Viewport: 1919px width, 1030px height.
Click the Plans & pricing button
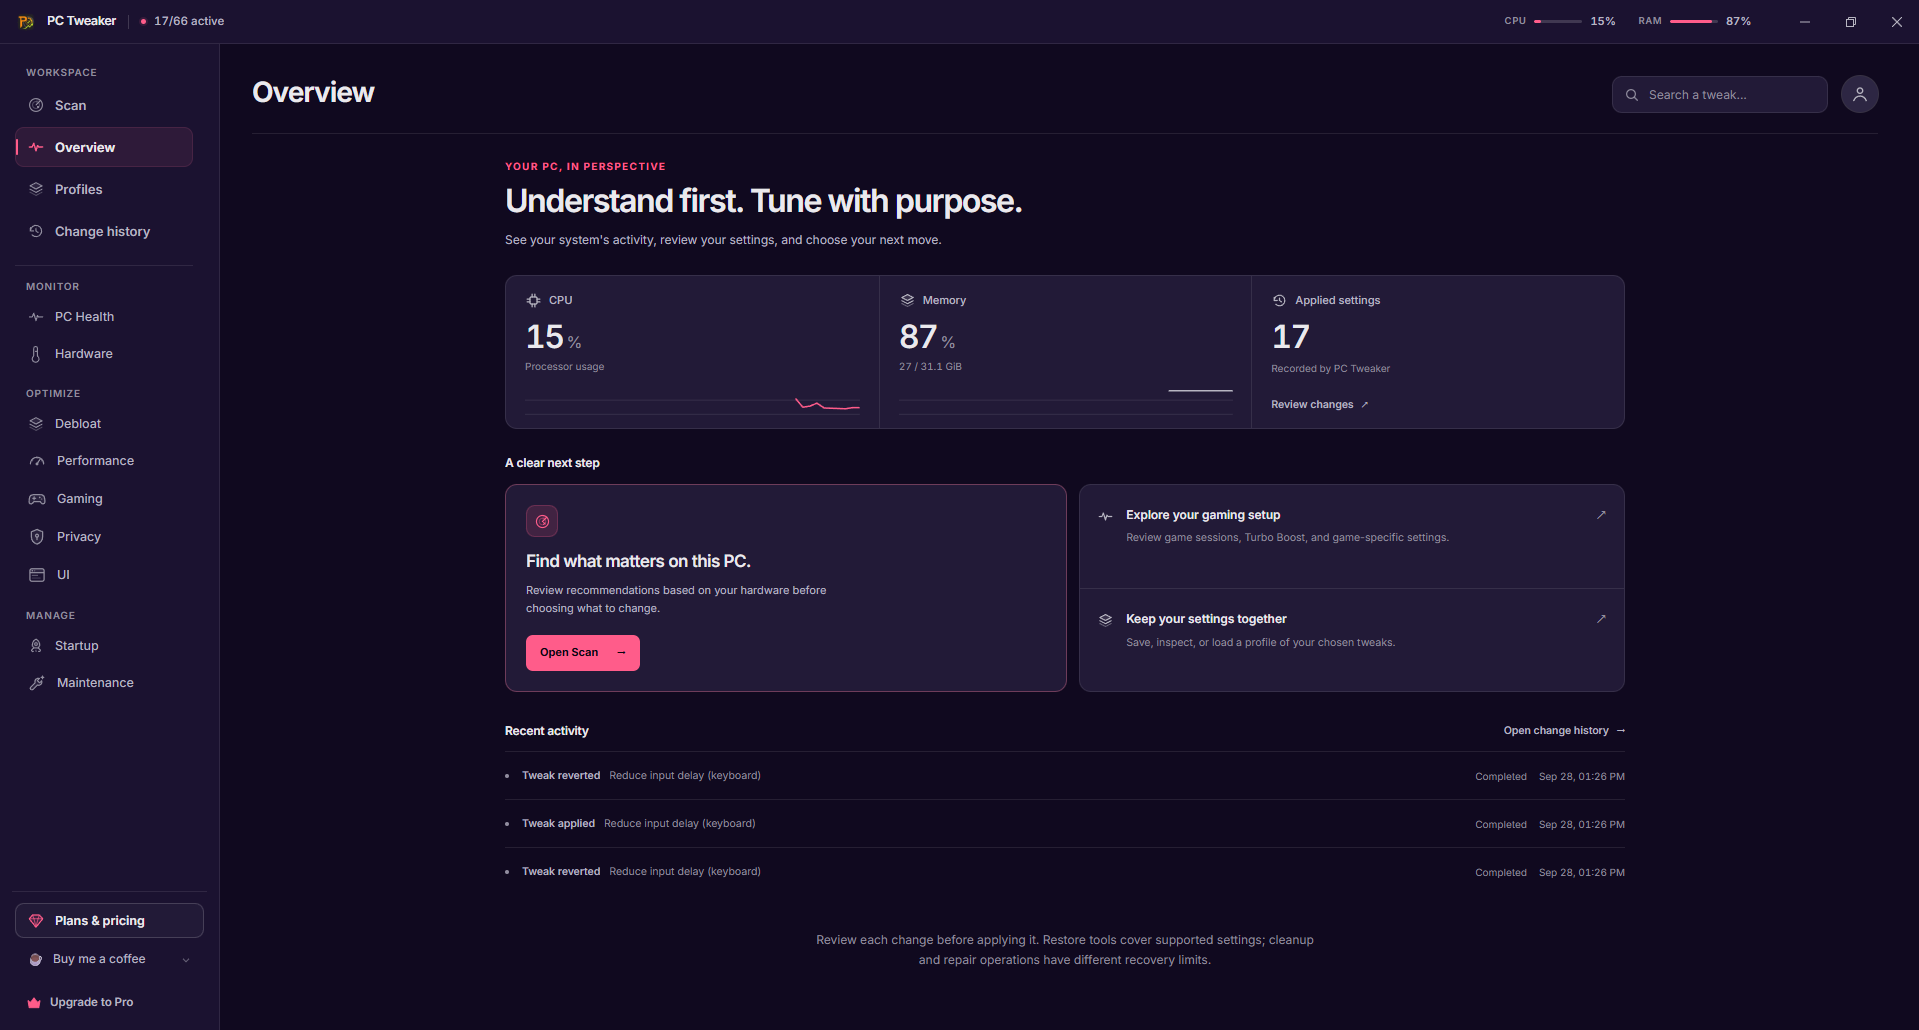(109, 921)
